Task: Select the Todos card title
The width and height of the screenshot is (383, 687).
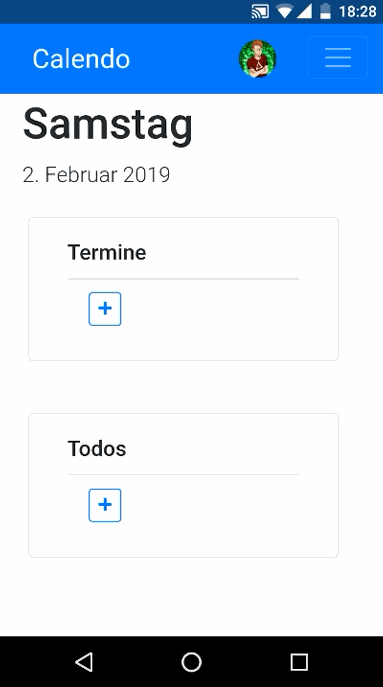Action: pyautogui.click(x=97, y=449)
